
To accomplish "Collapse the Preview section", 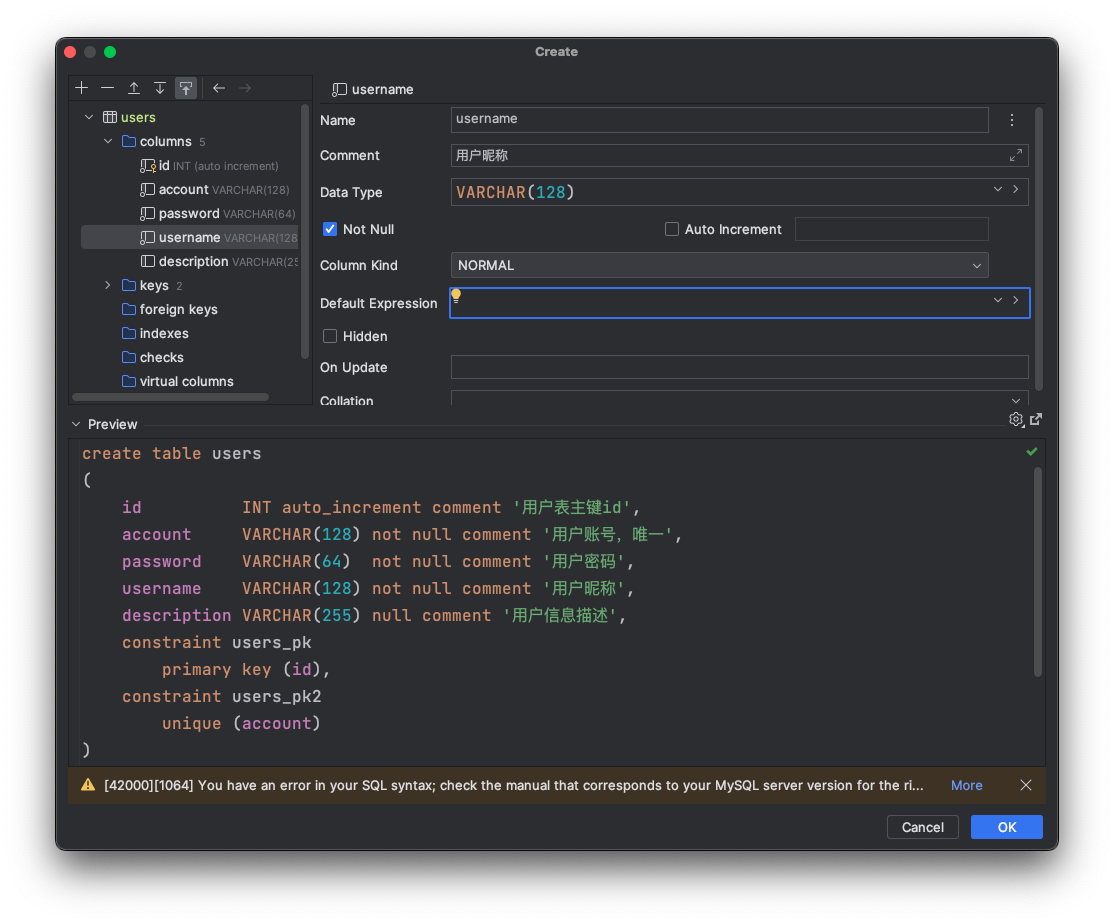I will (75, 424).
